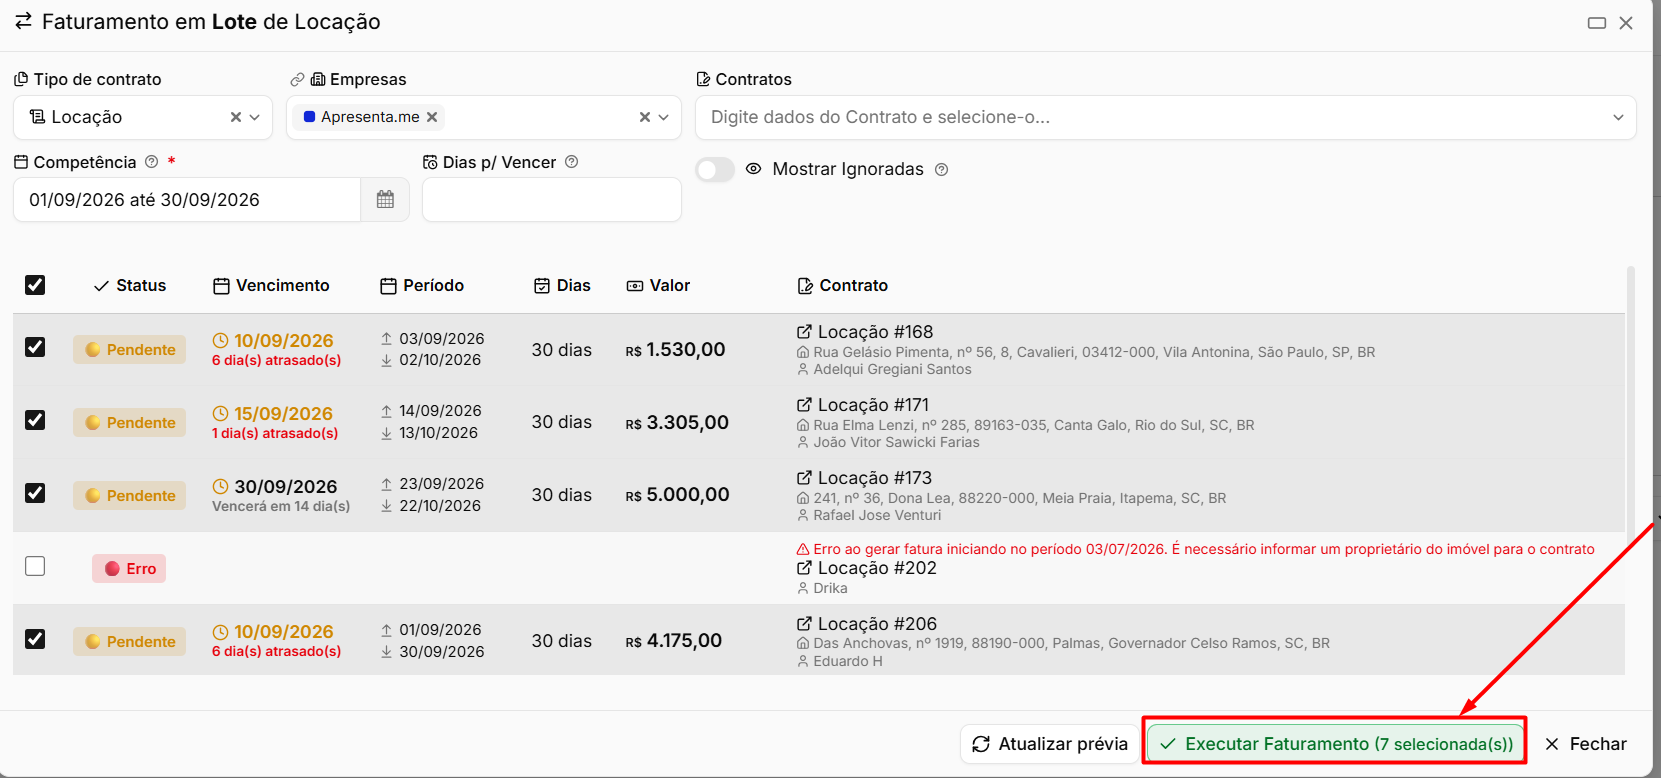Click the eye icon next to Mostrar Ignoradas
1661x778 pixels.
[754, 169]
